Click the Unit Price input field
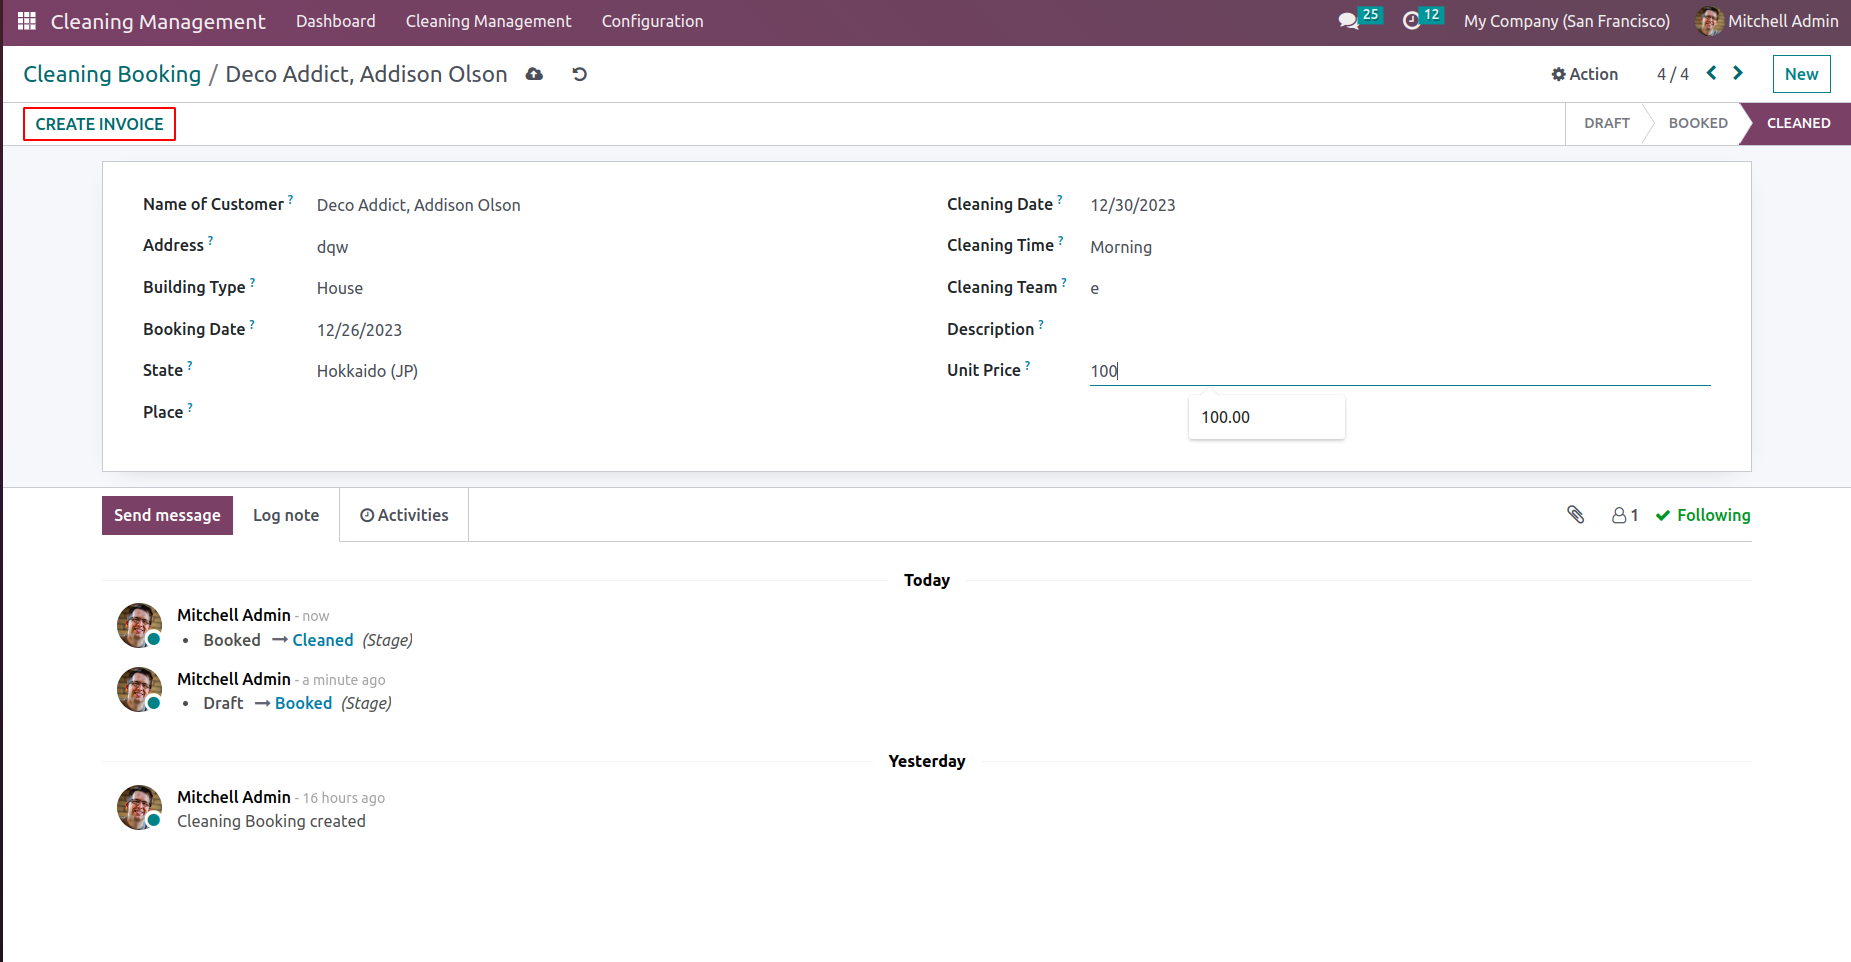1851x962 pixels. [1400, 371]
